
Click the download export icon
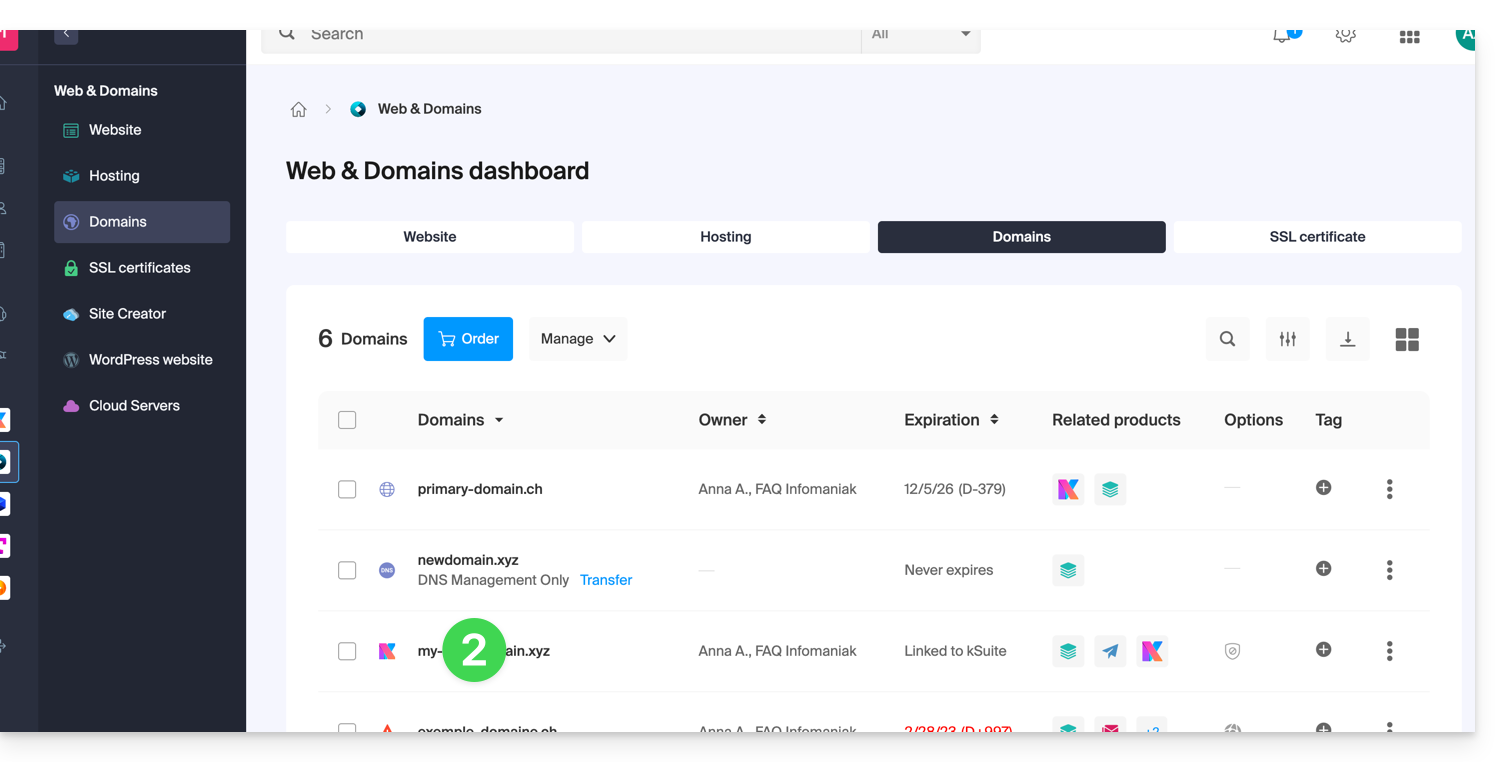(x=1347, y=339)
